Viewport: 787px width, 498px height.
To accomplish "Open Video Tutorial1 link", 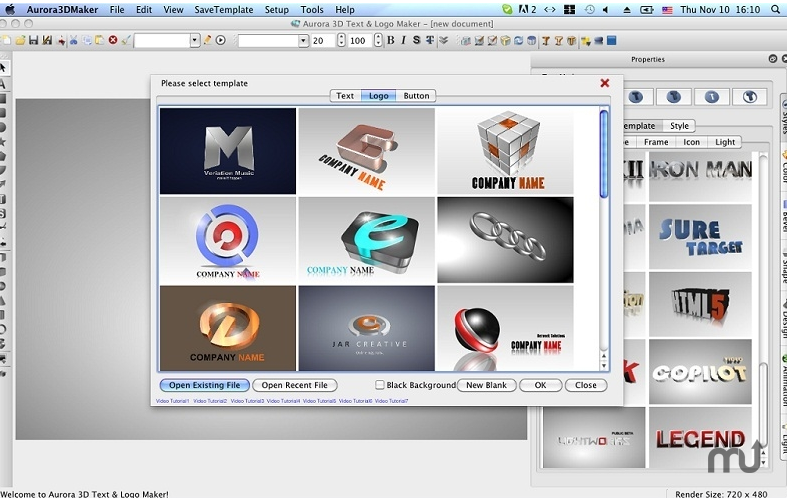I will coord(173,401).
